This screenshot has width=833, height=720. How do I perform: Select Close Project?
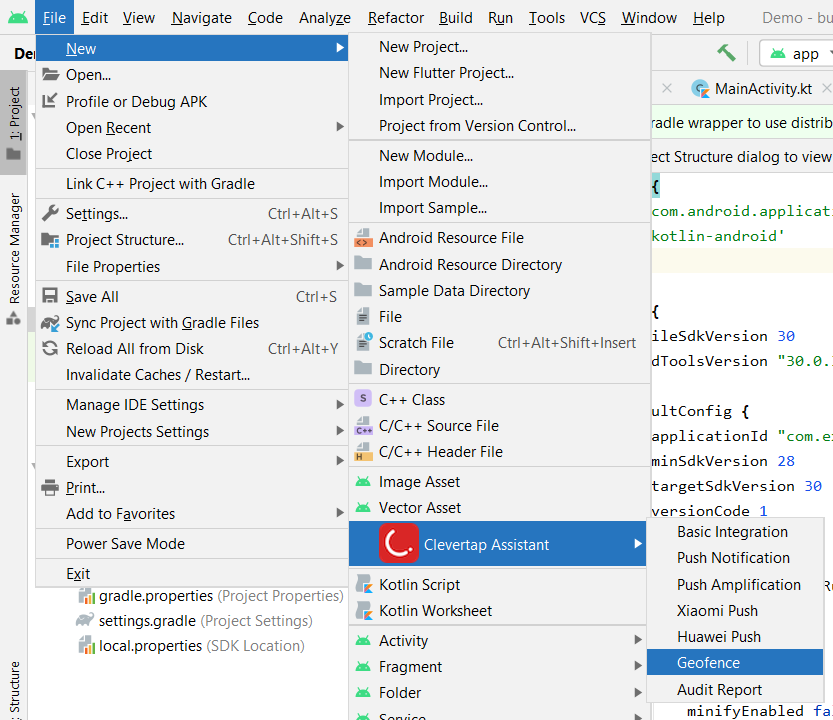point(192,154)
